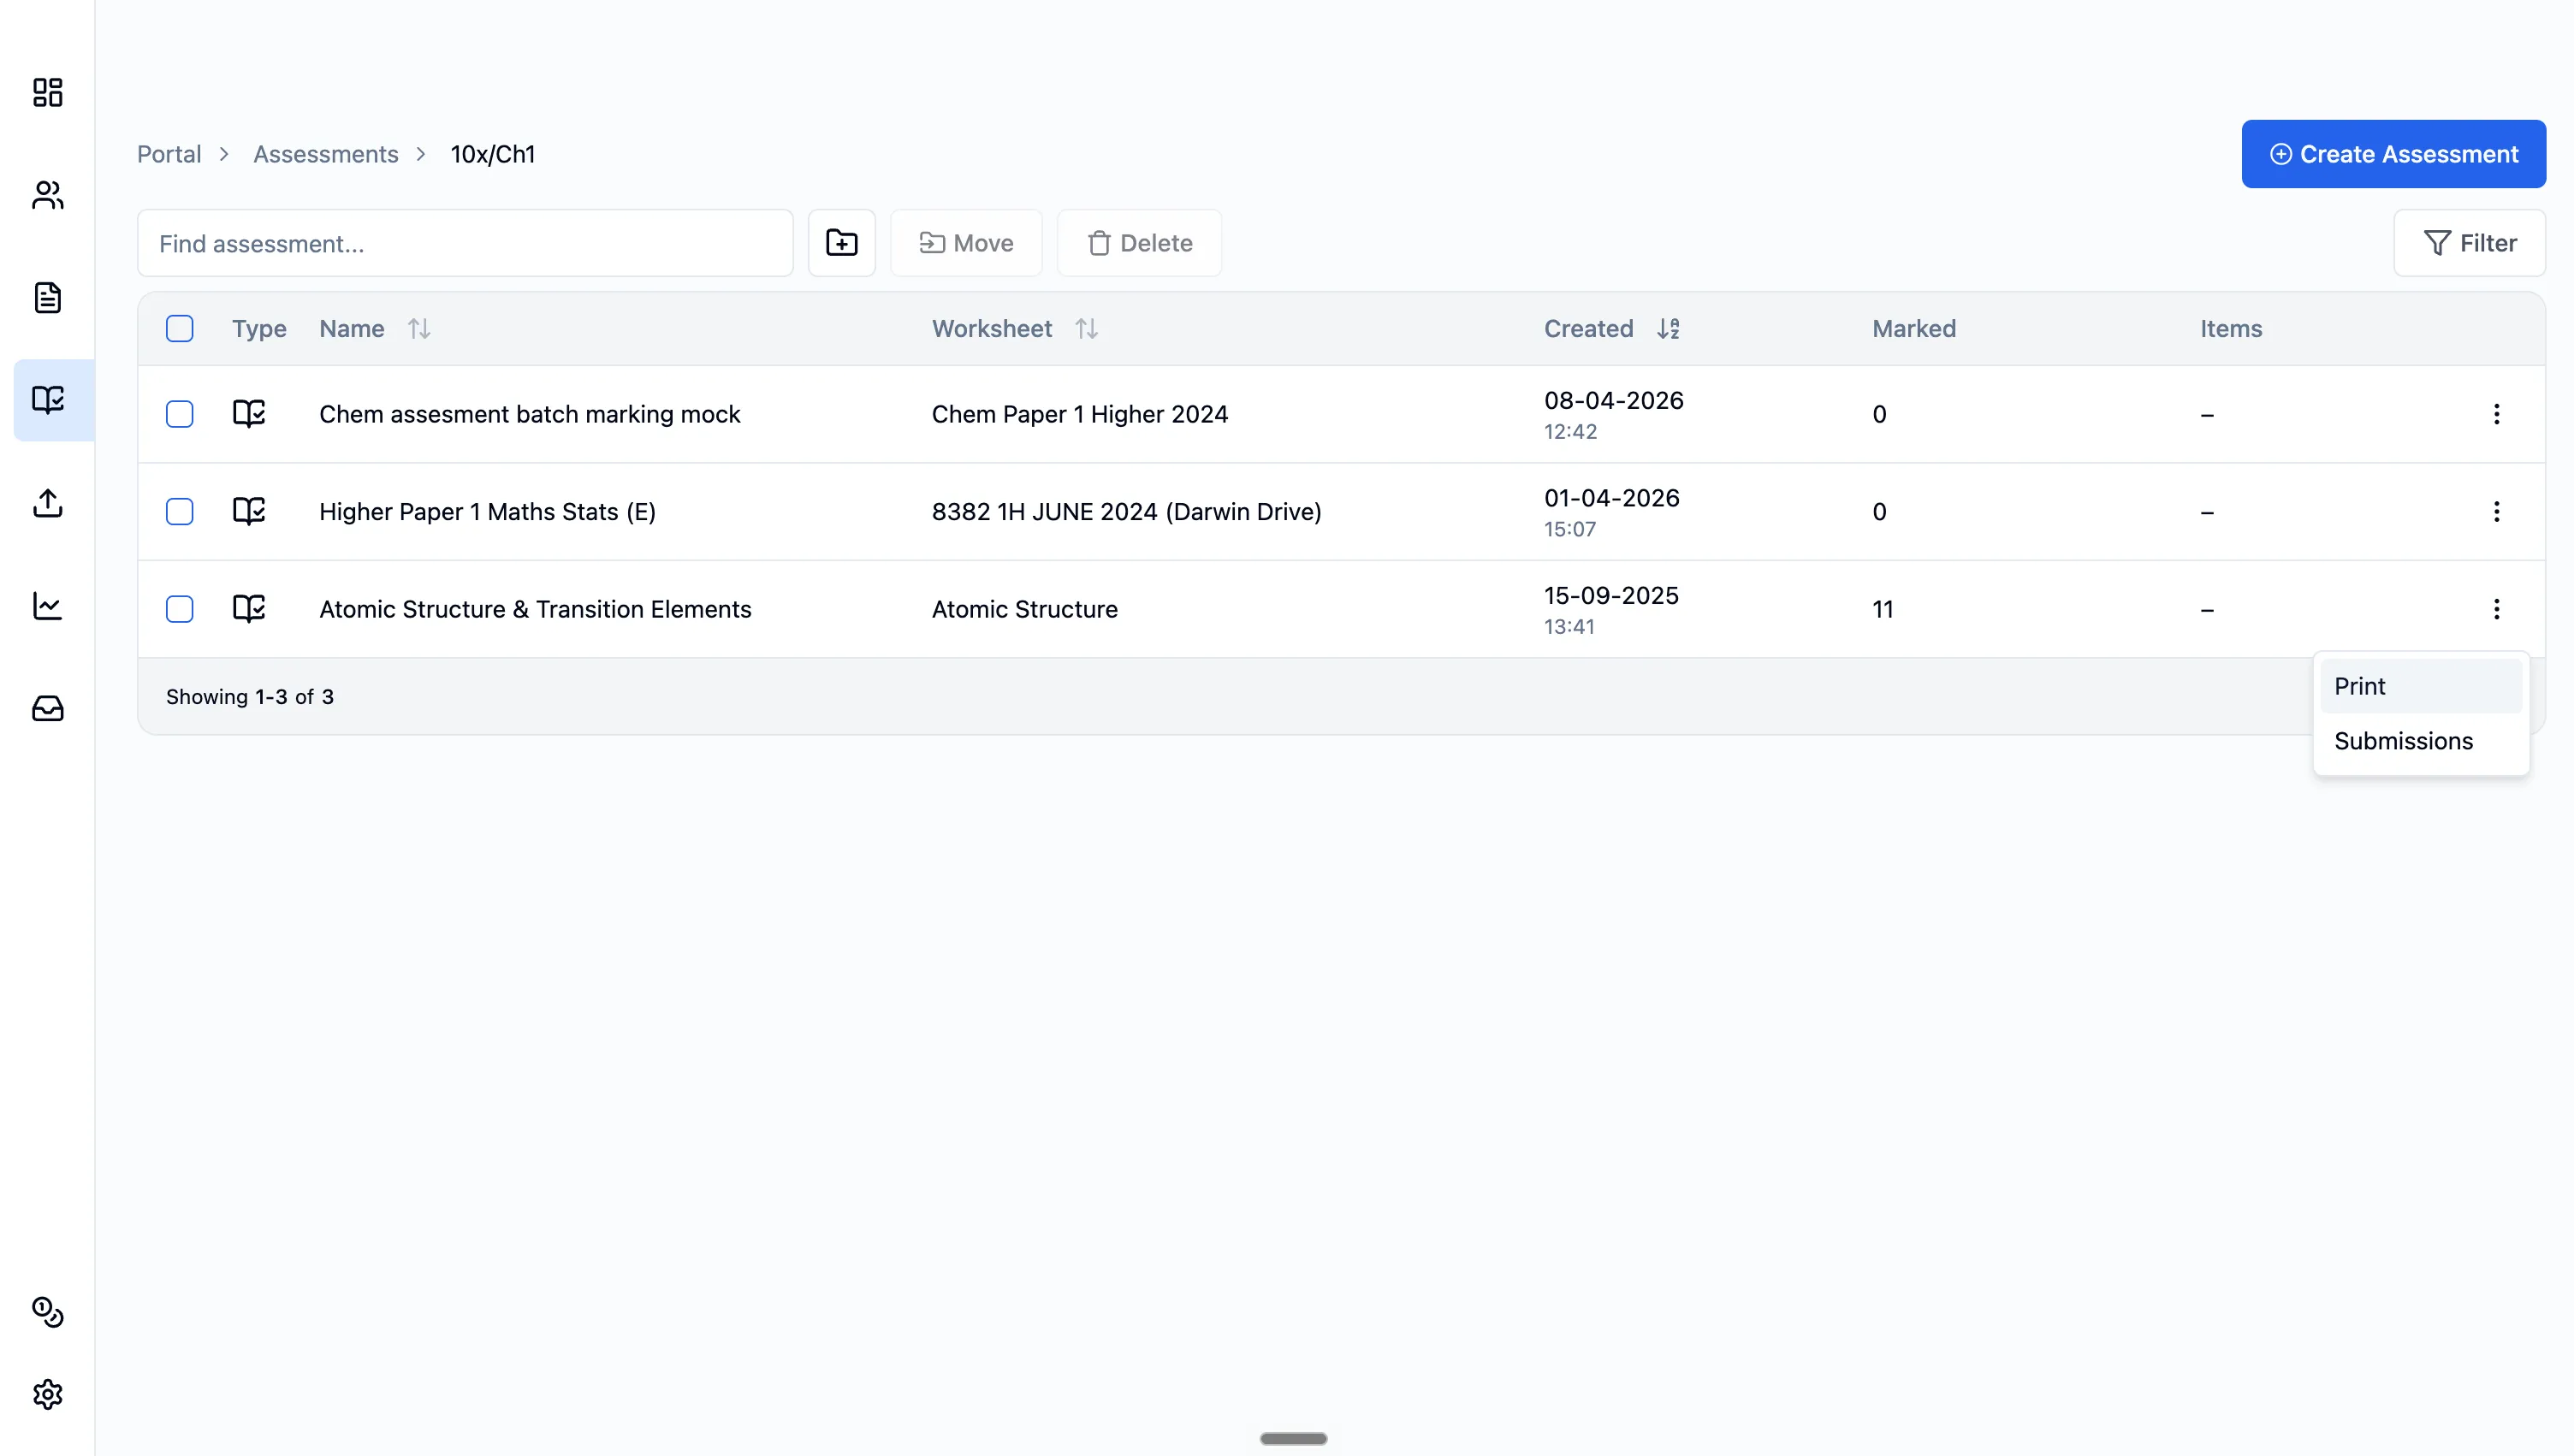
Task: Click the '08-04-2026' created date
Action: (x=1614, y=400)
